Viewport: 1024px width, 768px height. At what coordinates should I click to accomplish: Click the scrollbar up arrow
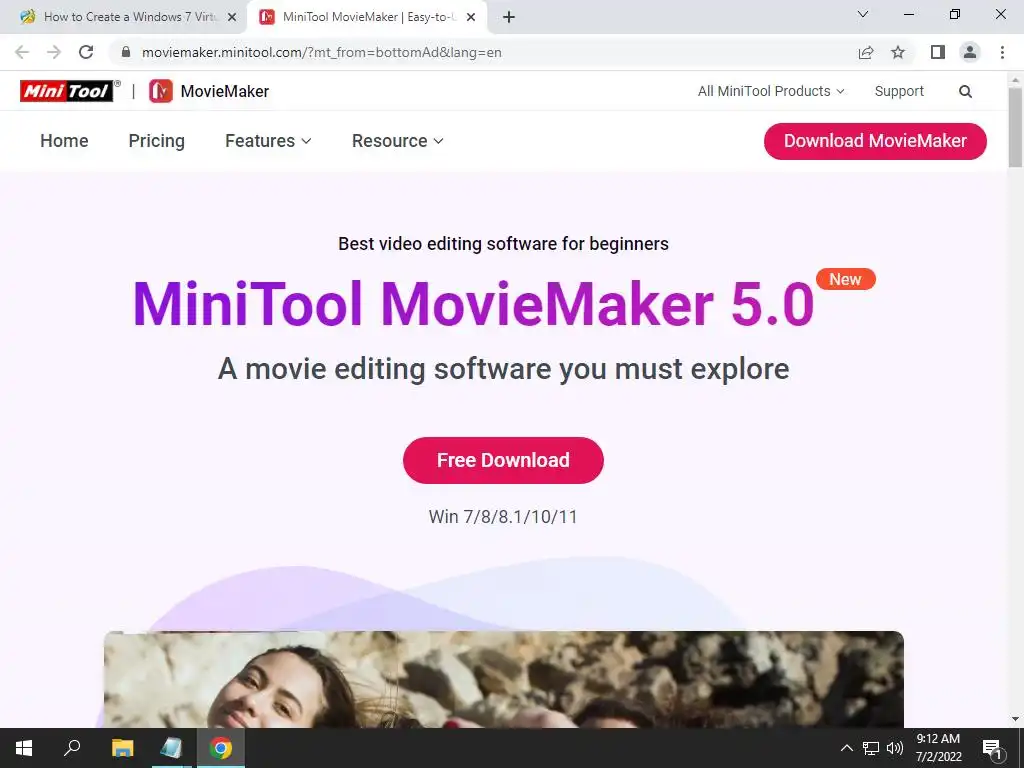pos(1016,80)
